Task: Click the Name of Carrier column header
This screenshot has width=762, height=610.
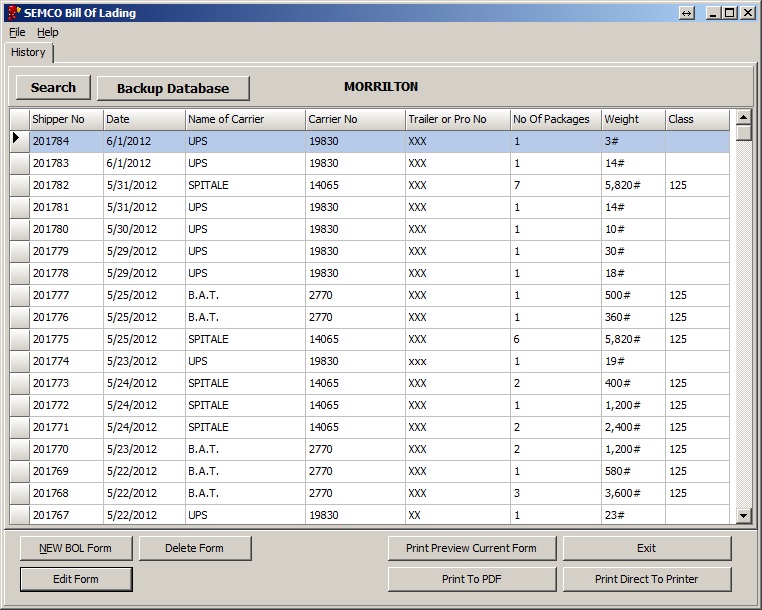Action: click(x=244, y=119)
